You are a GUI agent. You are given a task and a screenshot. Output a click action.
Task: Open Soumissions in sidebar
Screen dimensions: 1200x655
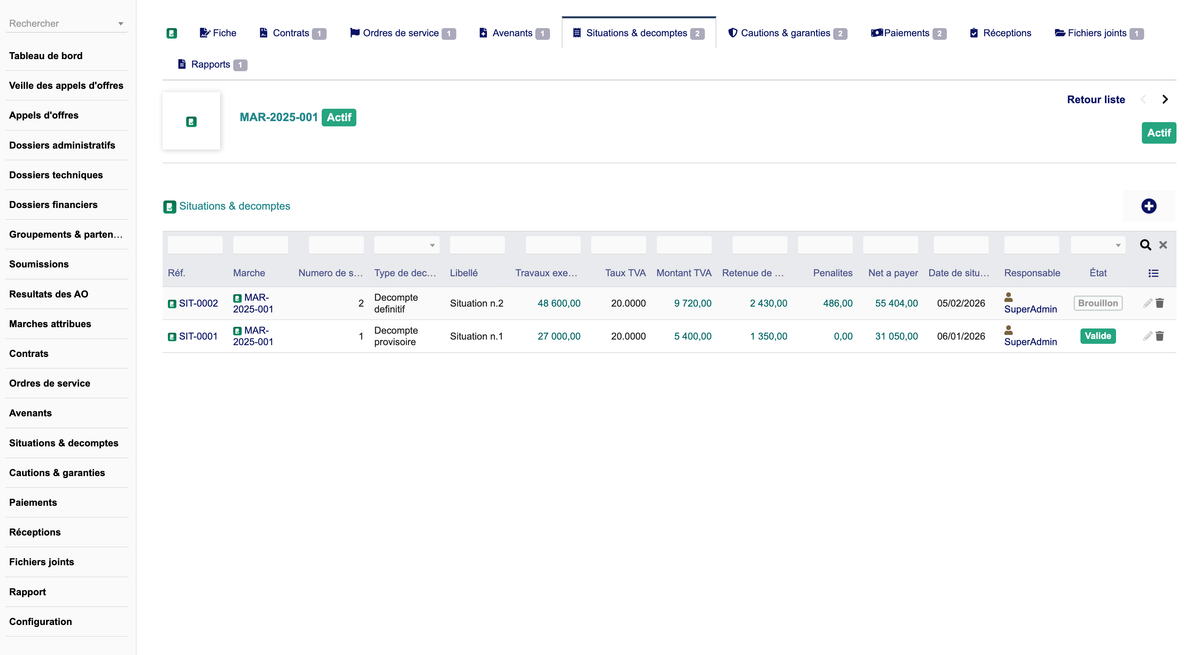tap(39, 264)
